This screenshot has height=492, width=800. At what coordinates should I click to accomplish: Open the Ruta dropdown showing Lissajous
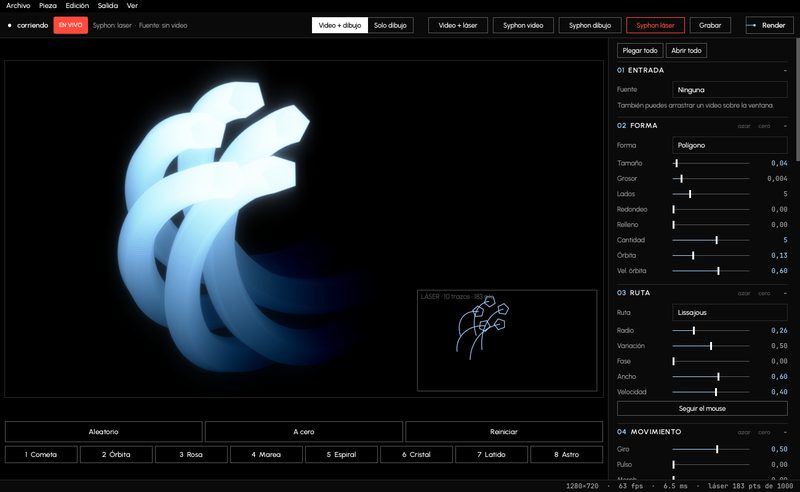pyautogui.click(x=730, y=312)
